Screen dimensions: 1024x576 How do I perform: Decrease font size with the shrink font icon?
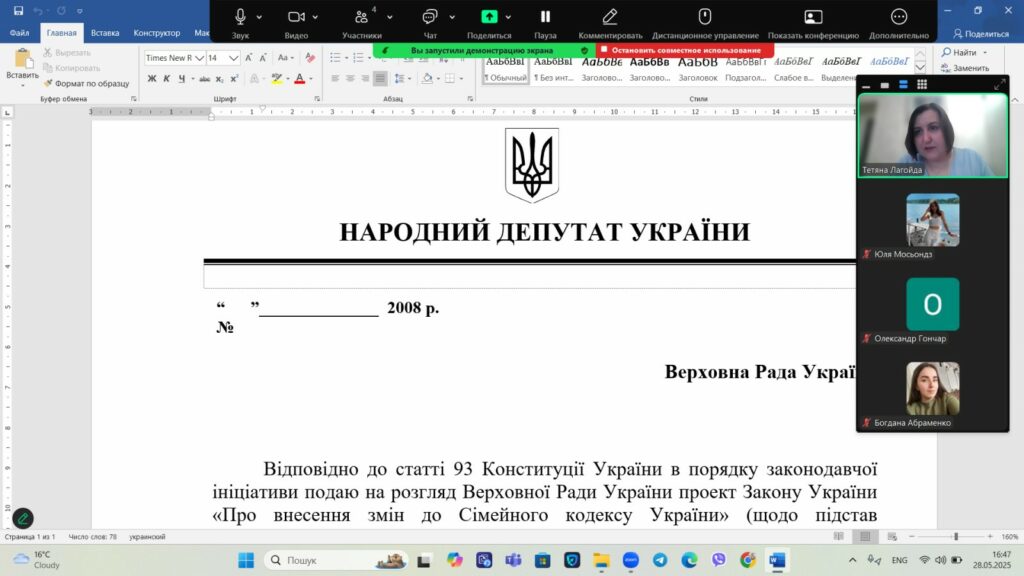coord(263,58)
